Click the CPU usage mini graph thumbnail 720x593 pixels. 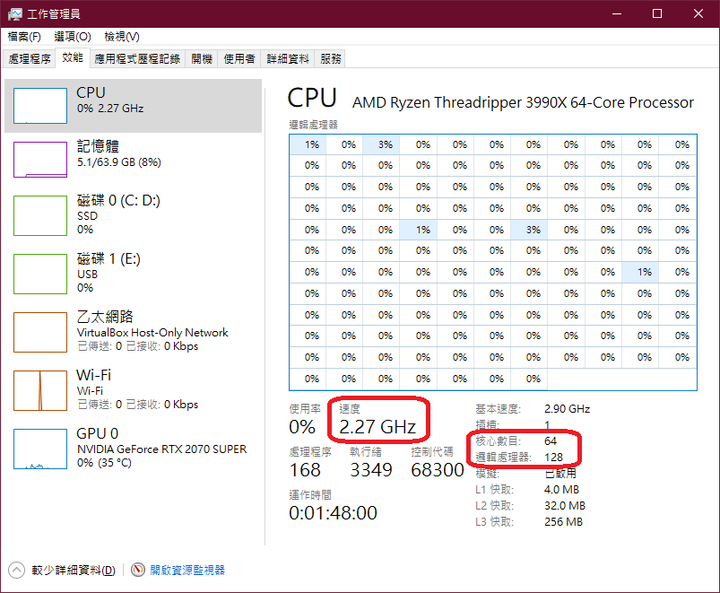(x=40, y=106)
